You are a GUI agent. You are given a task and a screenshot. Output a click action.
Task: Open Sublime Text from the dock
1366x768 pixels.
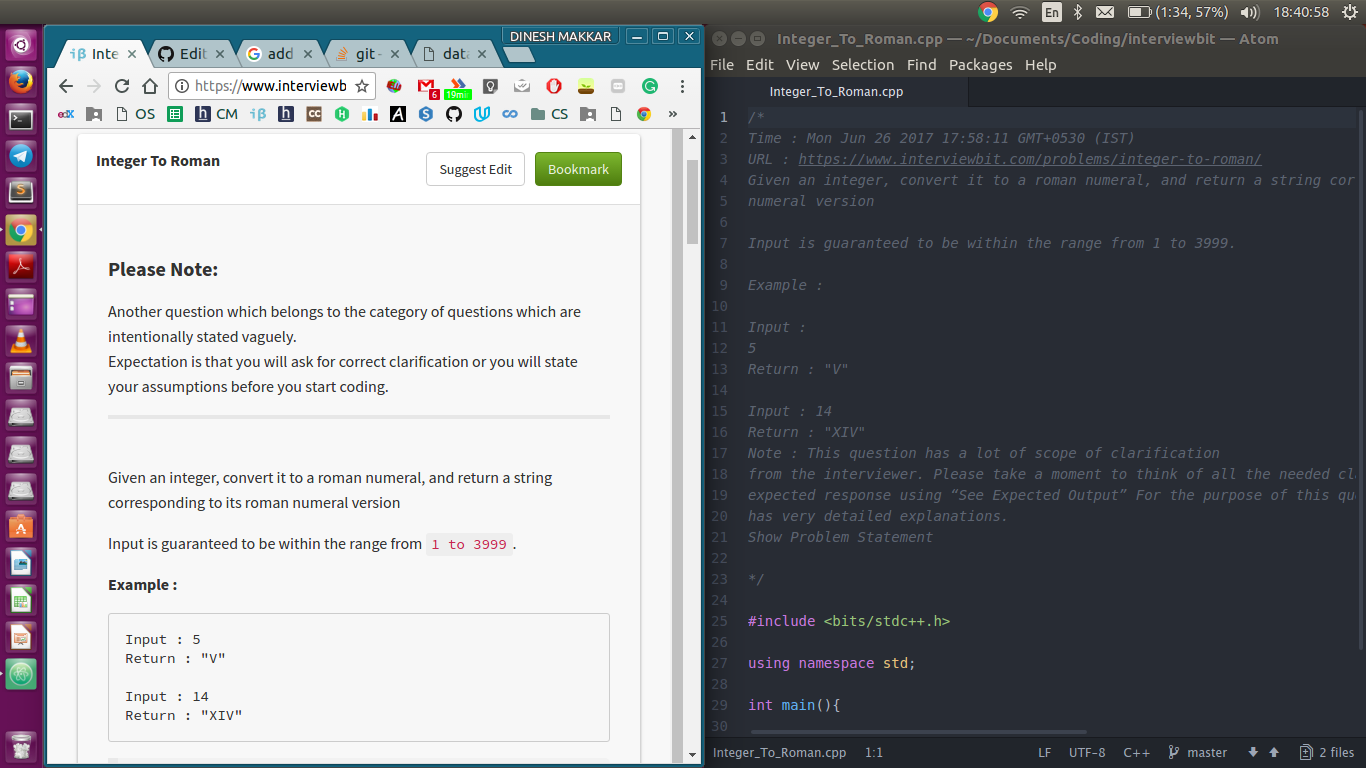coord(21,192)
